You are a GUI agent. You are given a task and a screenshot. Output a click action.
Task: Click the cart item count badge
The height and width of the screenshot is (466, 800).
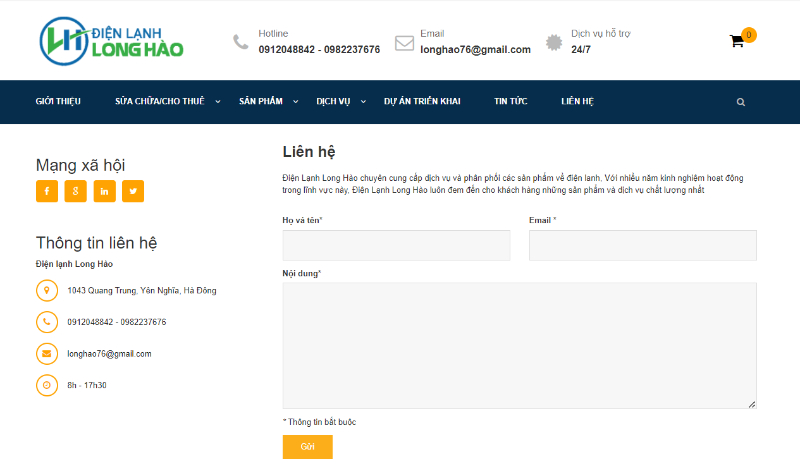click(749, 35)
